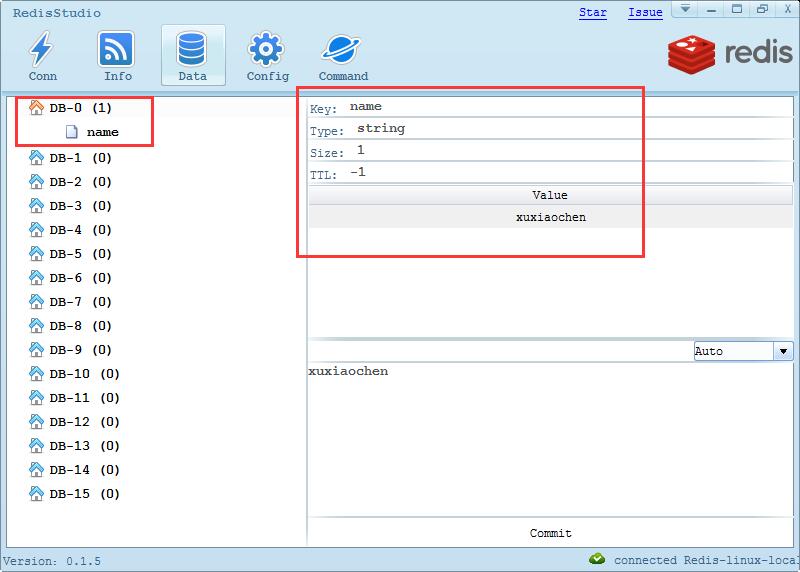The image size is (800, 572).
Task: Switch to the Conn tab label
Action: tap(43, 76)
